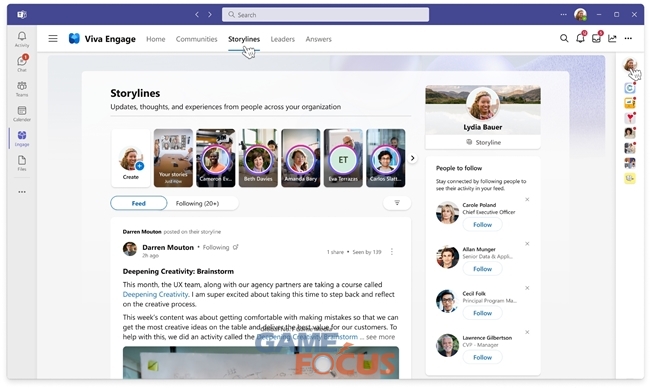This screenshot has height=388, width=650.
Task: Go to the Leaders tab
Action: click(x=283, y=39)
